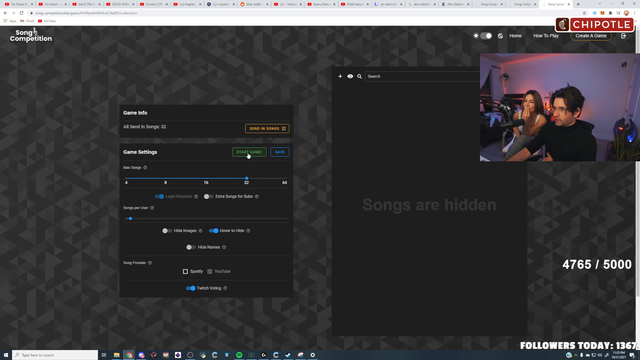Switch the light/dark theme toggle
The image size is (640, 360).
[x=485, y=36]
